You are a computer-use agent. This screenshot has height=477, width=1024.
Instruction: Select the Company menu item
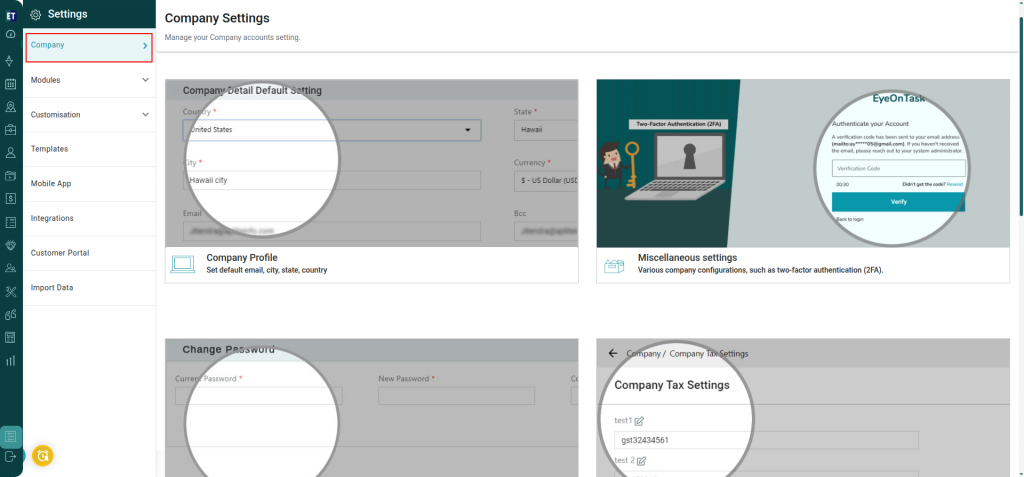click(89, 48)
